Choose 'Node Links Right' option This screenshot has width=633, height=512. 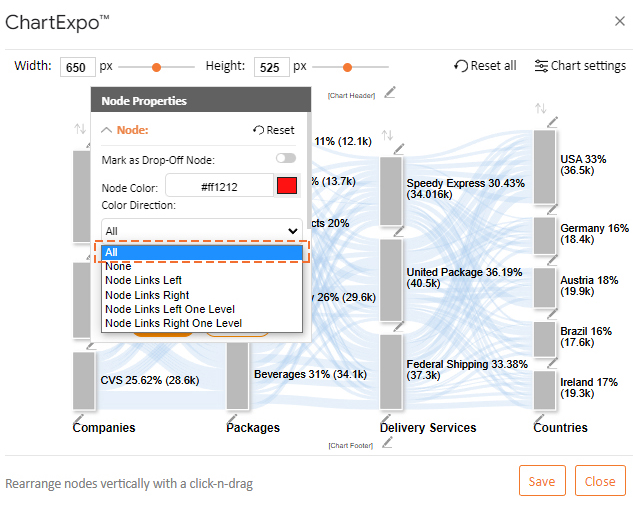pyautogui.click(x=202, y=295)
